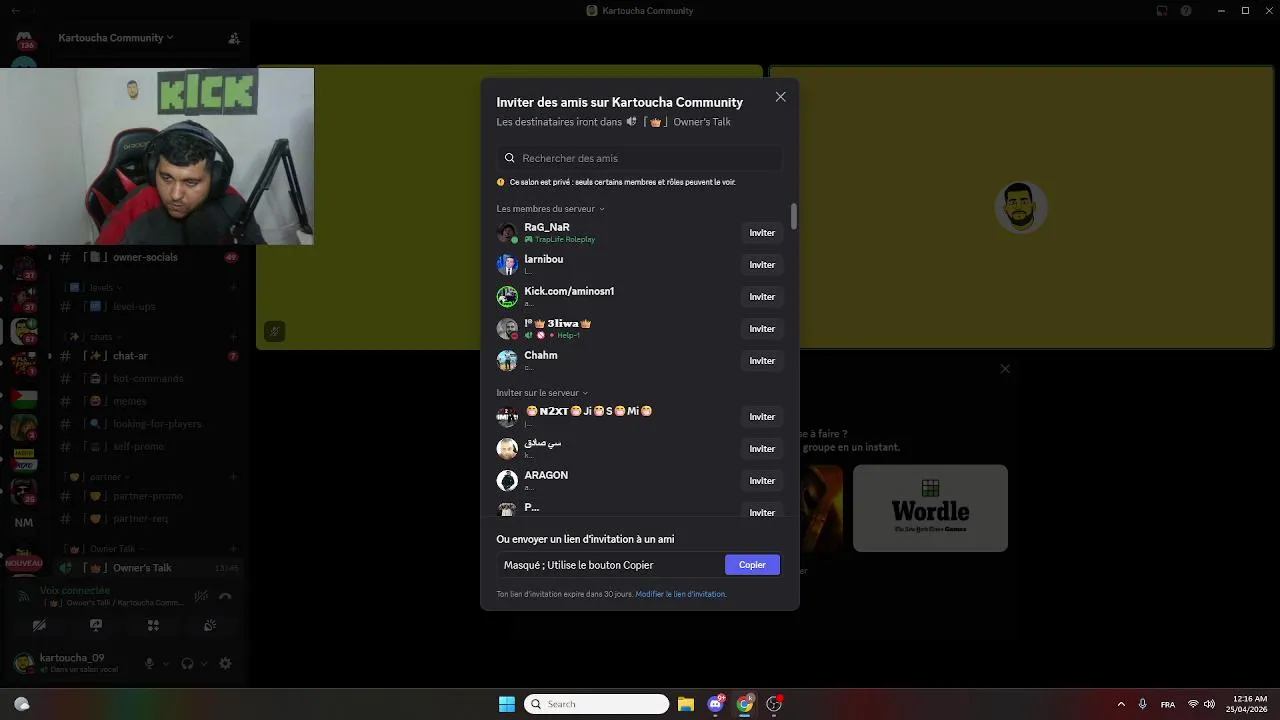
Task: Open the activities launcher icon
Action: pos(153,625)
